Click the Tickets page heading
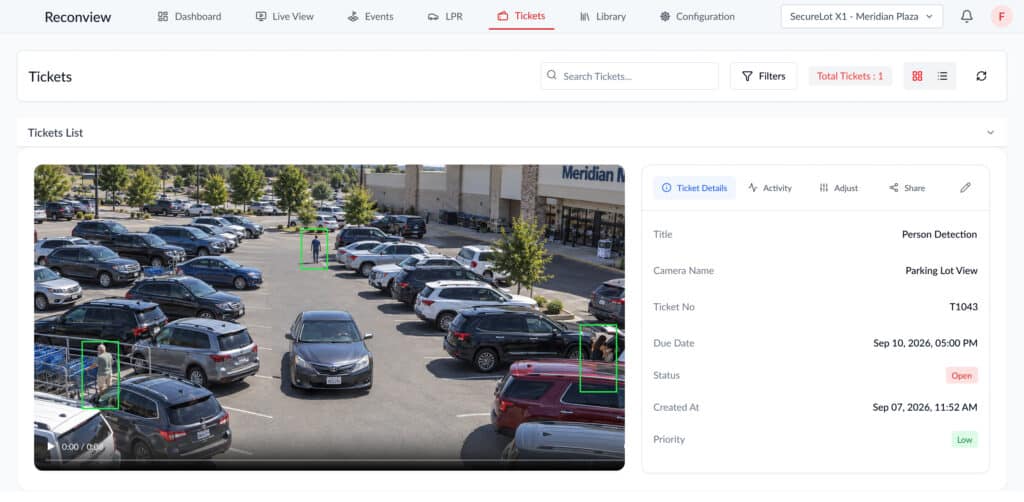 pyautogui.click(x=50, y=76)
